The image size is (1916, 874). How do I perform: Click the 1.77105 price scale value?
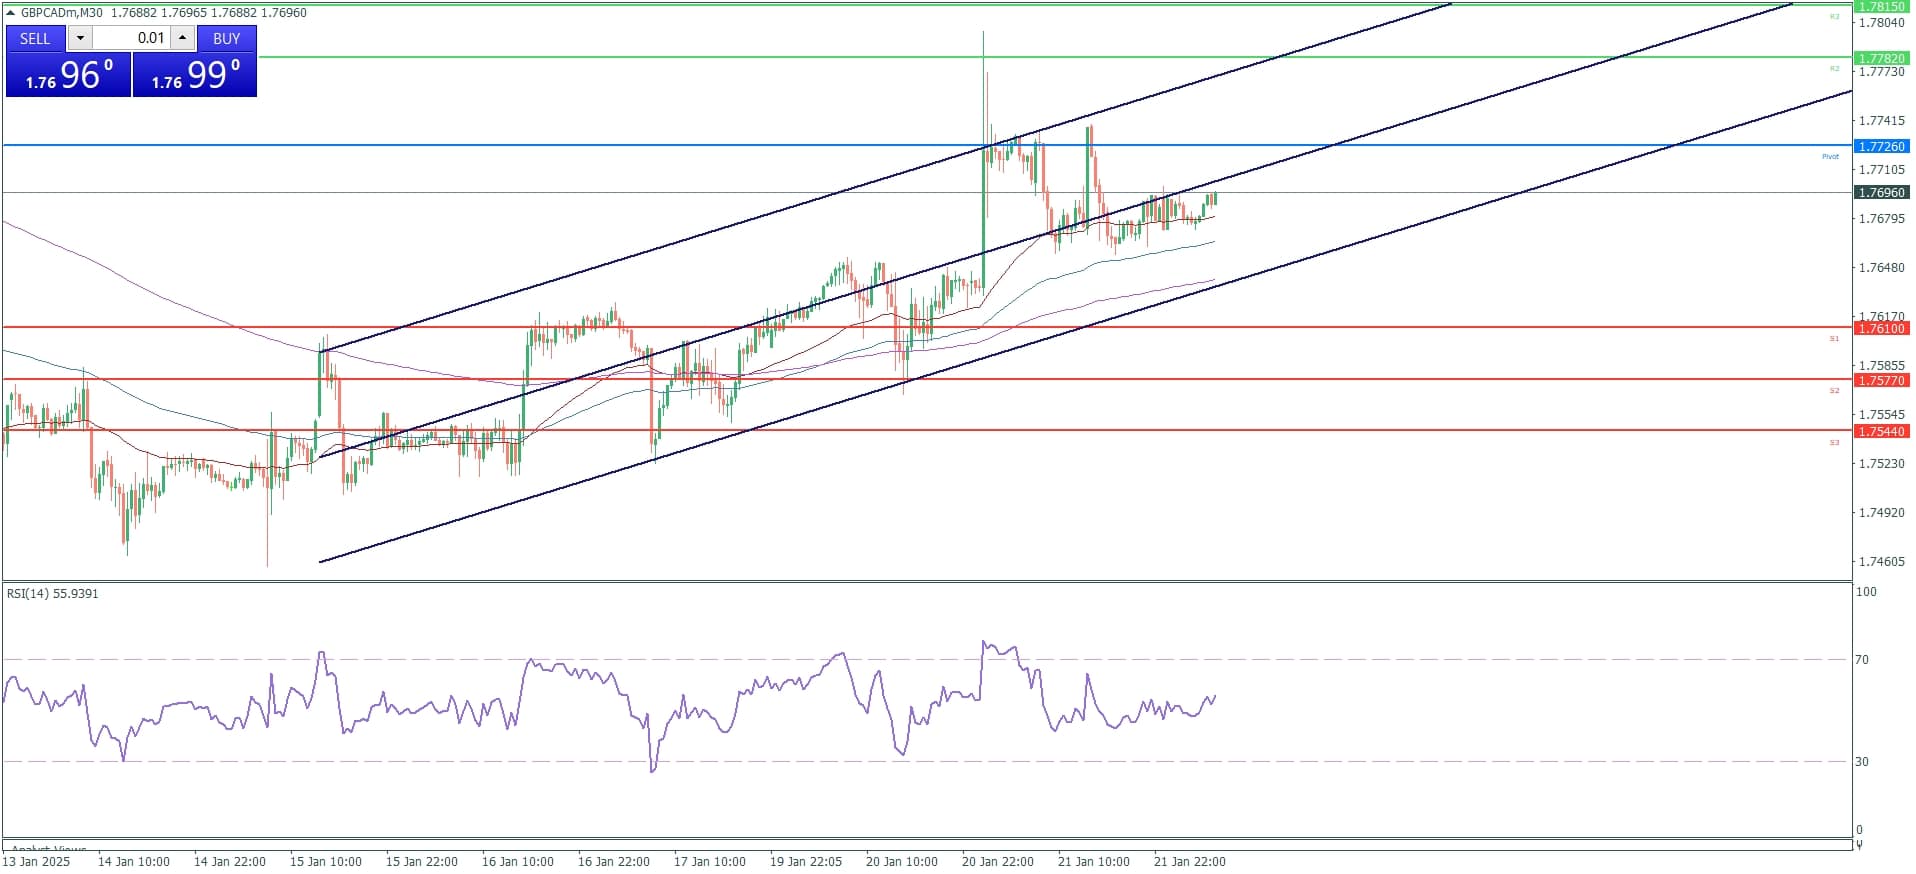(x=1881, y=170)
